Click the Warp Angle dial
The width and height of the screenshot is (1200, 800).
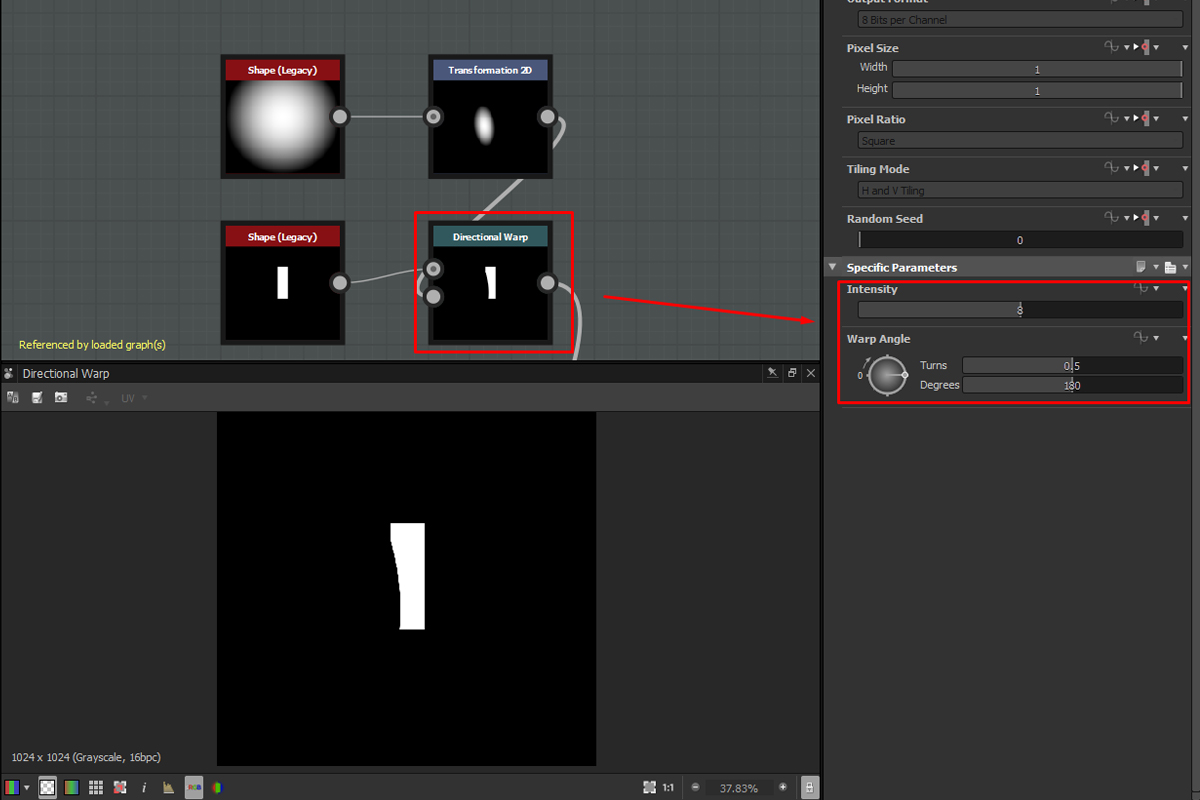pos(886,375)
